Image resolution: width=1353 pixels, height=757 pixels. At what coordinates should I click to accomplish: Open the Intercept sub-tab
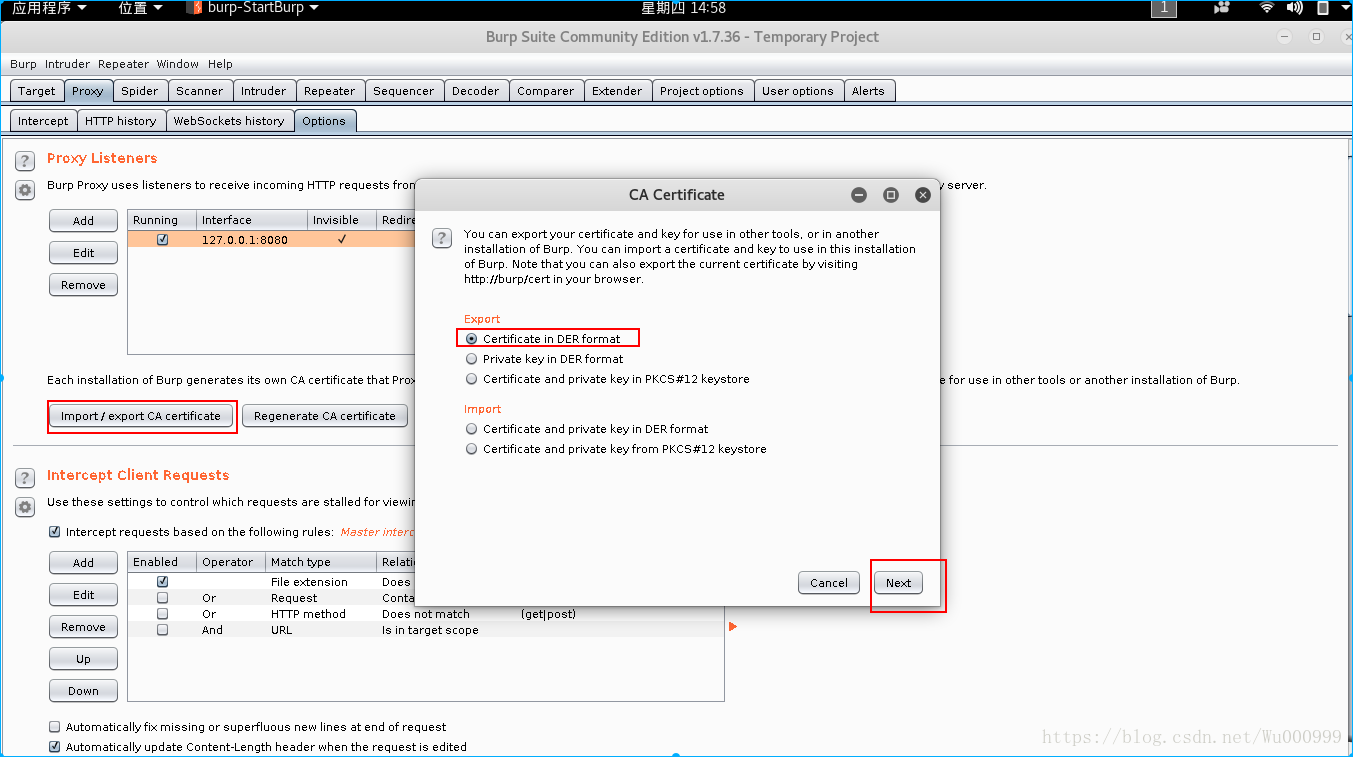[43, 121]
